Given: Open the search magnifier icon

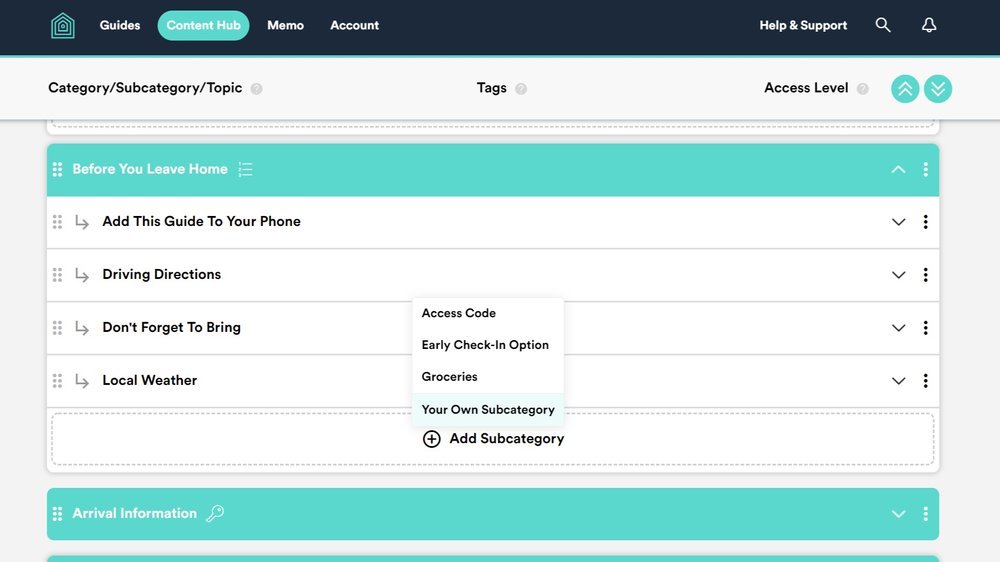Looking at the screenshot, I should [x=883, y=25].
